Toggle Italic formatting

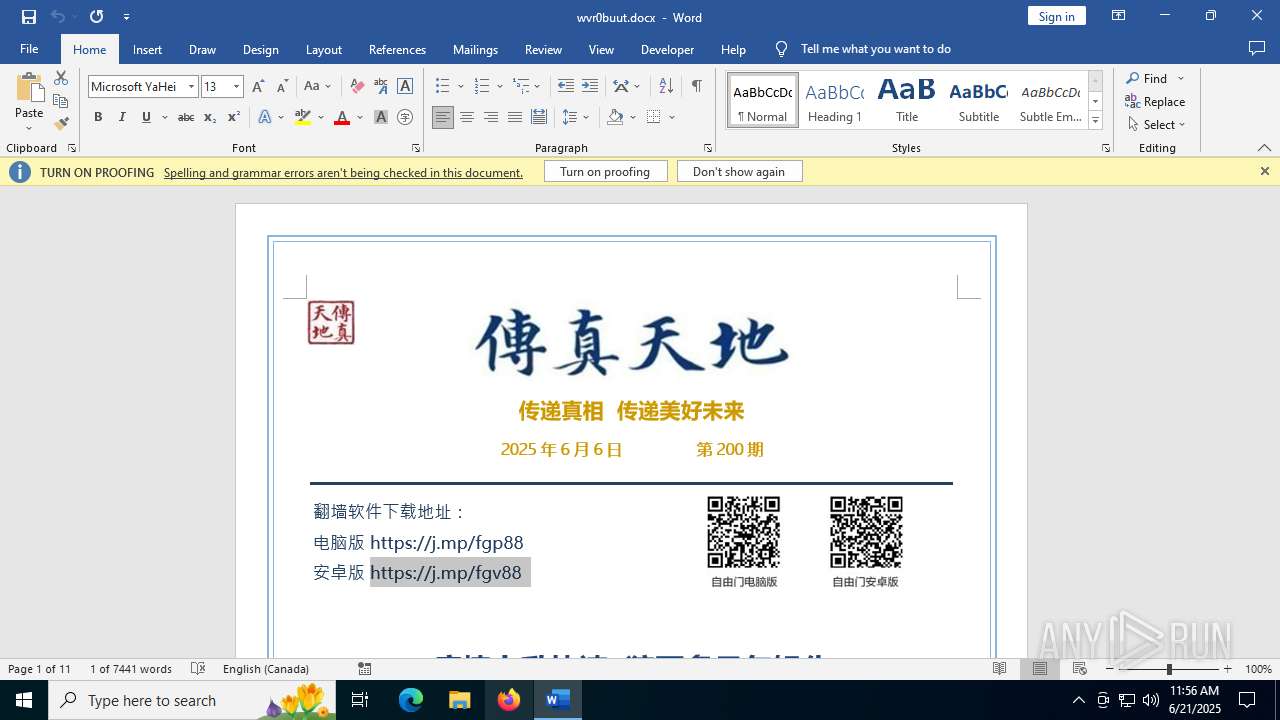[x=122, y=117]
